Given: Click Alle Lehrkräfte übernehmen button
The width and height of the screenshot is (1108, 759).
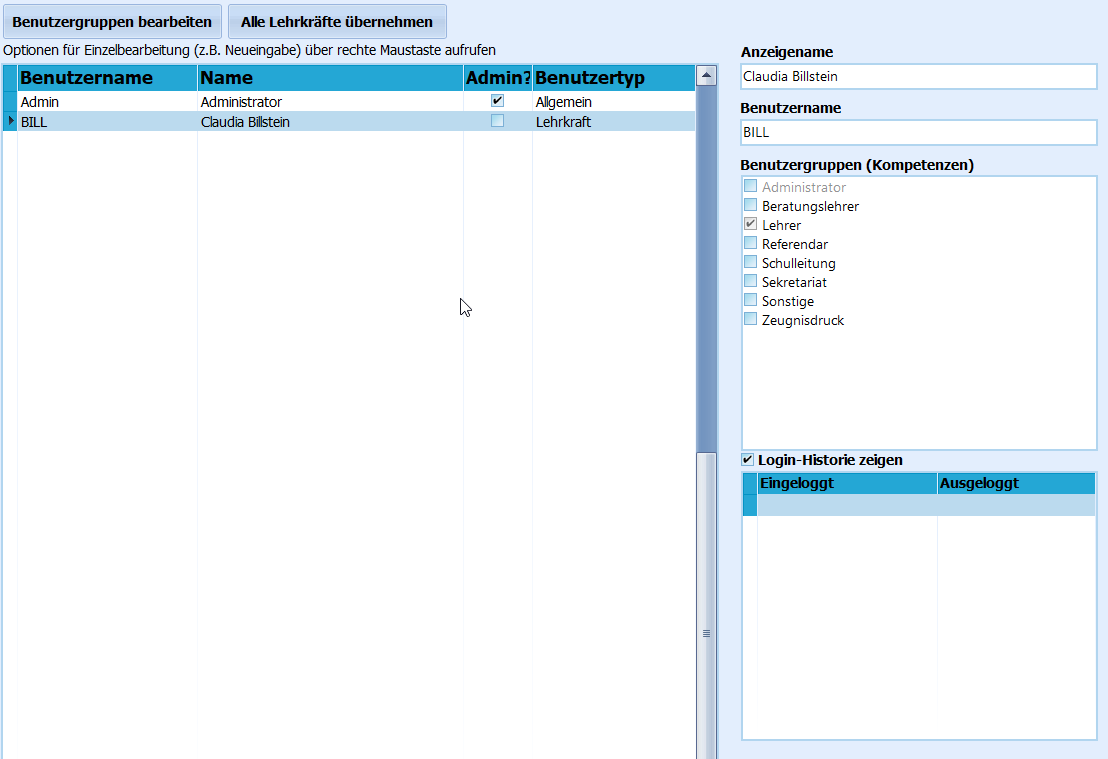Looking at the screenshot, I should tap(337, 22).
